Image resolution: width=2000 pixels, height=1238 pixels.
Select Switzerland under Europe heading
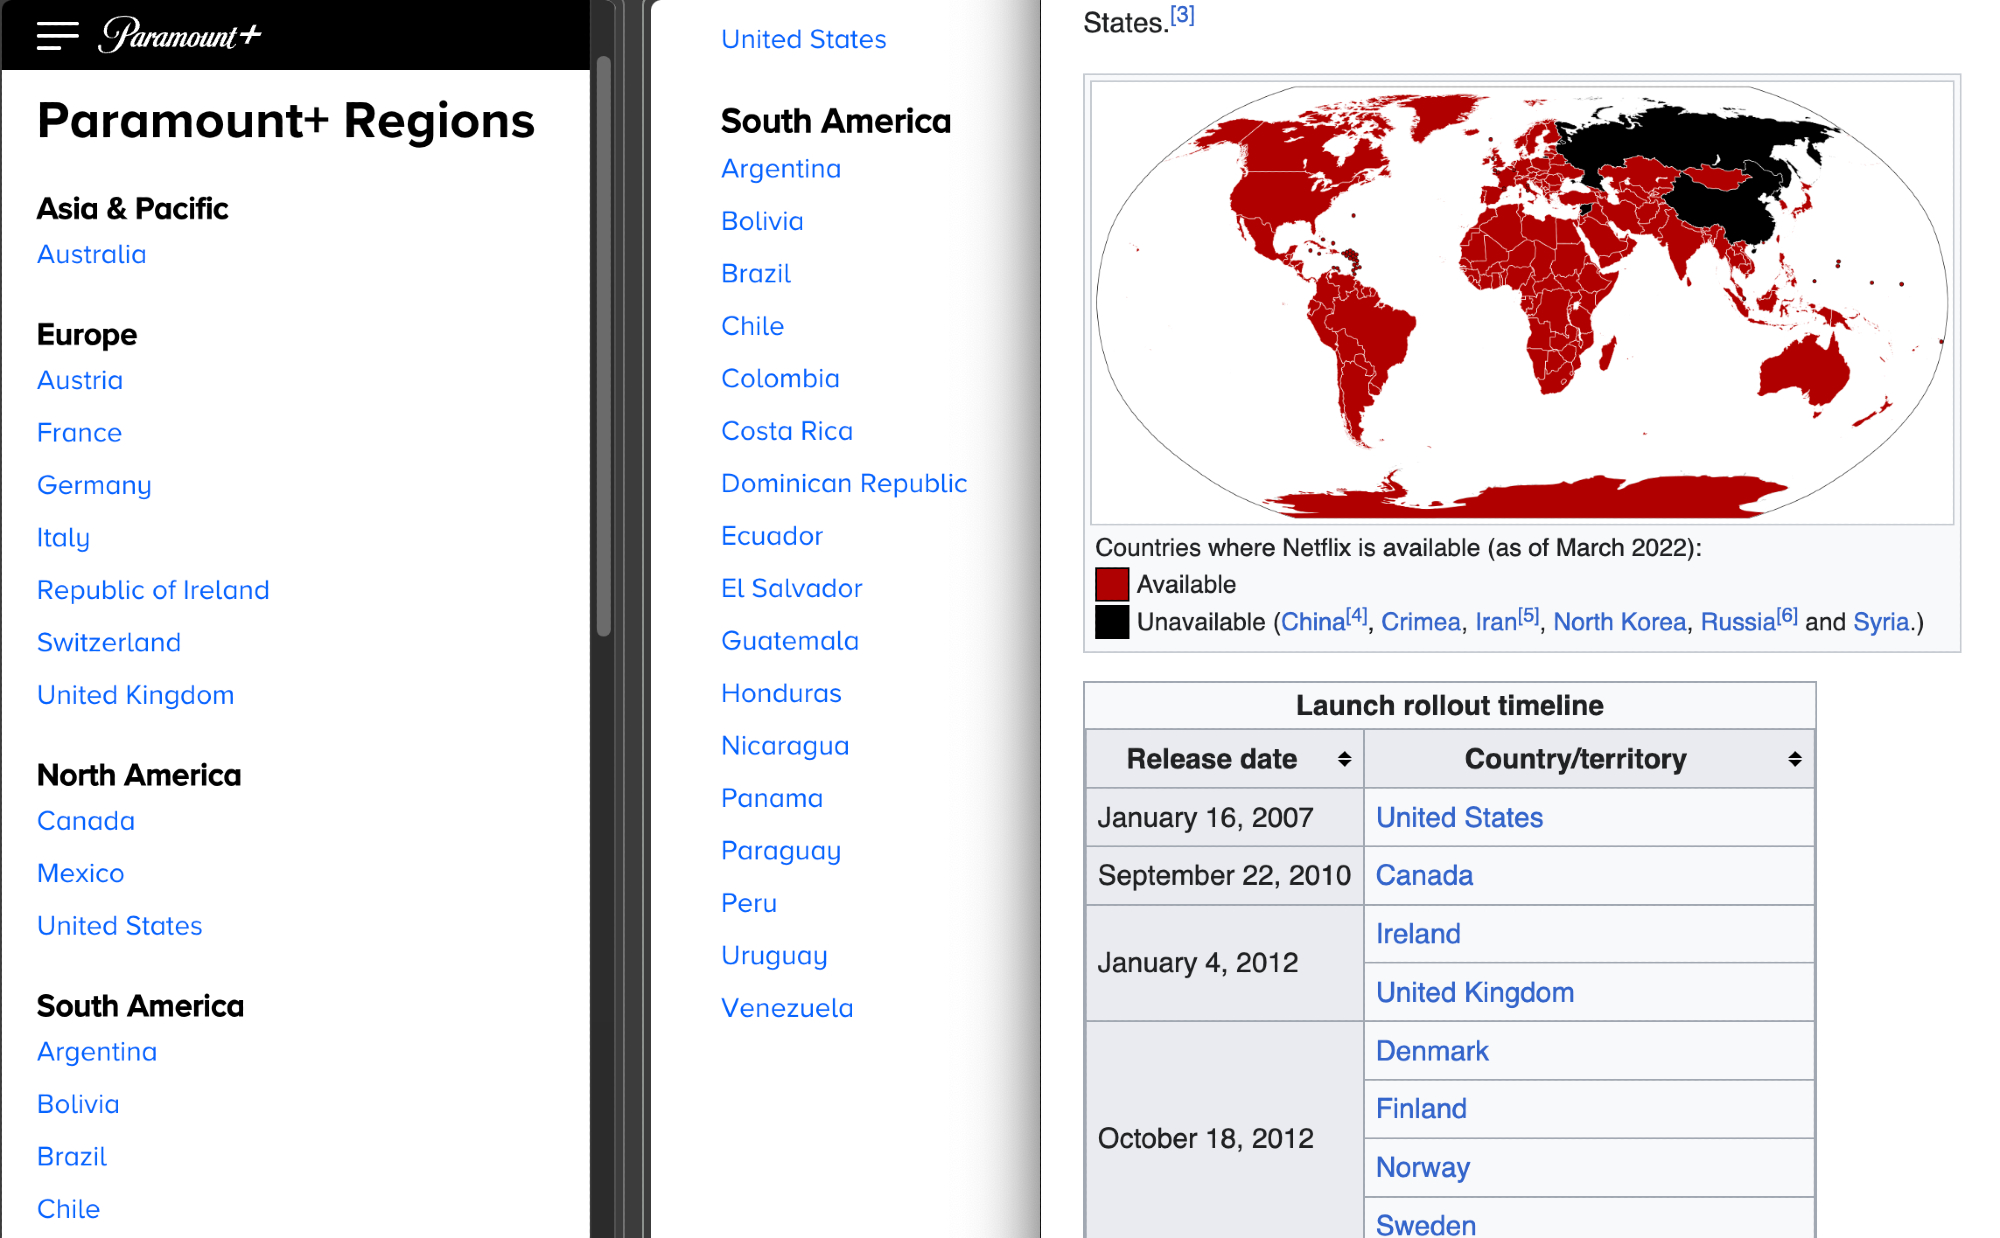point(109,642)
